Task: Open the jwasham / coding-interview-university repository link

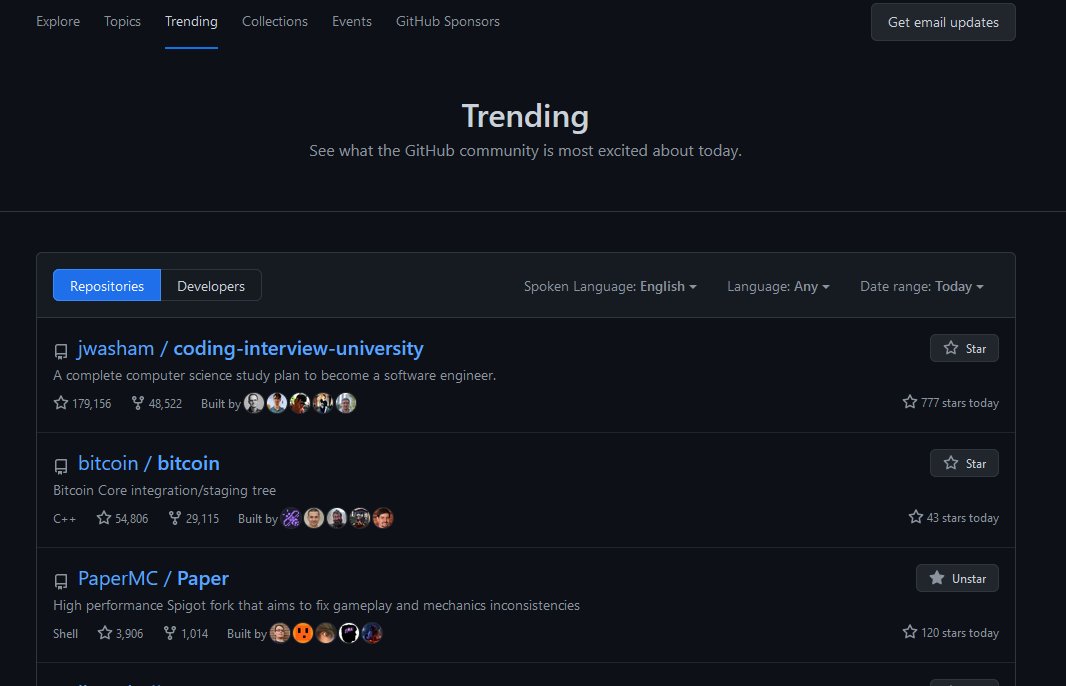Action: pos(250,348)
